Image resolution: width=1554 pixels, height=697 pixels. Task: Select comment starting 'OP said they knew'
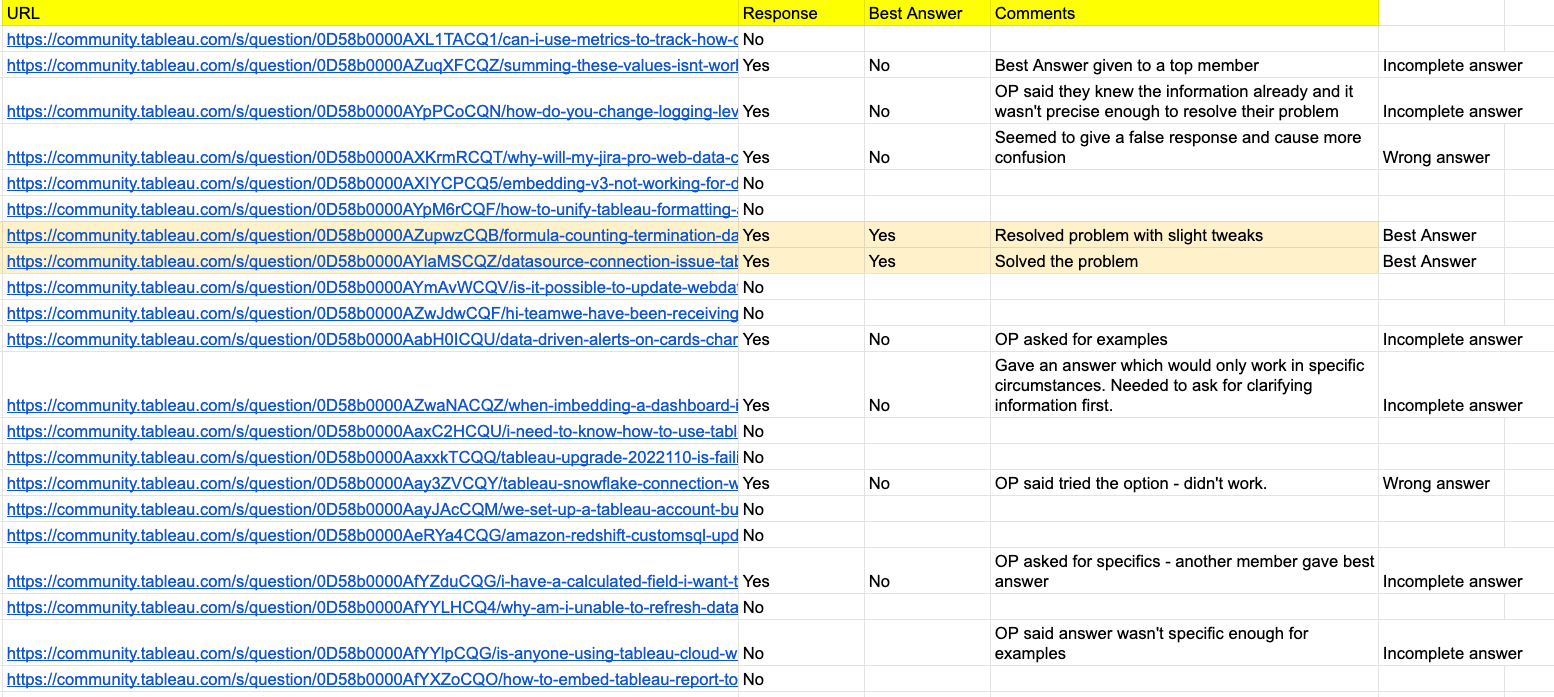tap(1185, 101)
